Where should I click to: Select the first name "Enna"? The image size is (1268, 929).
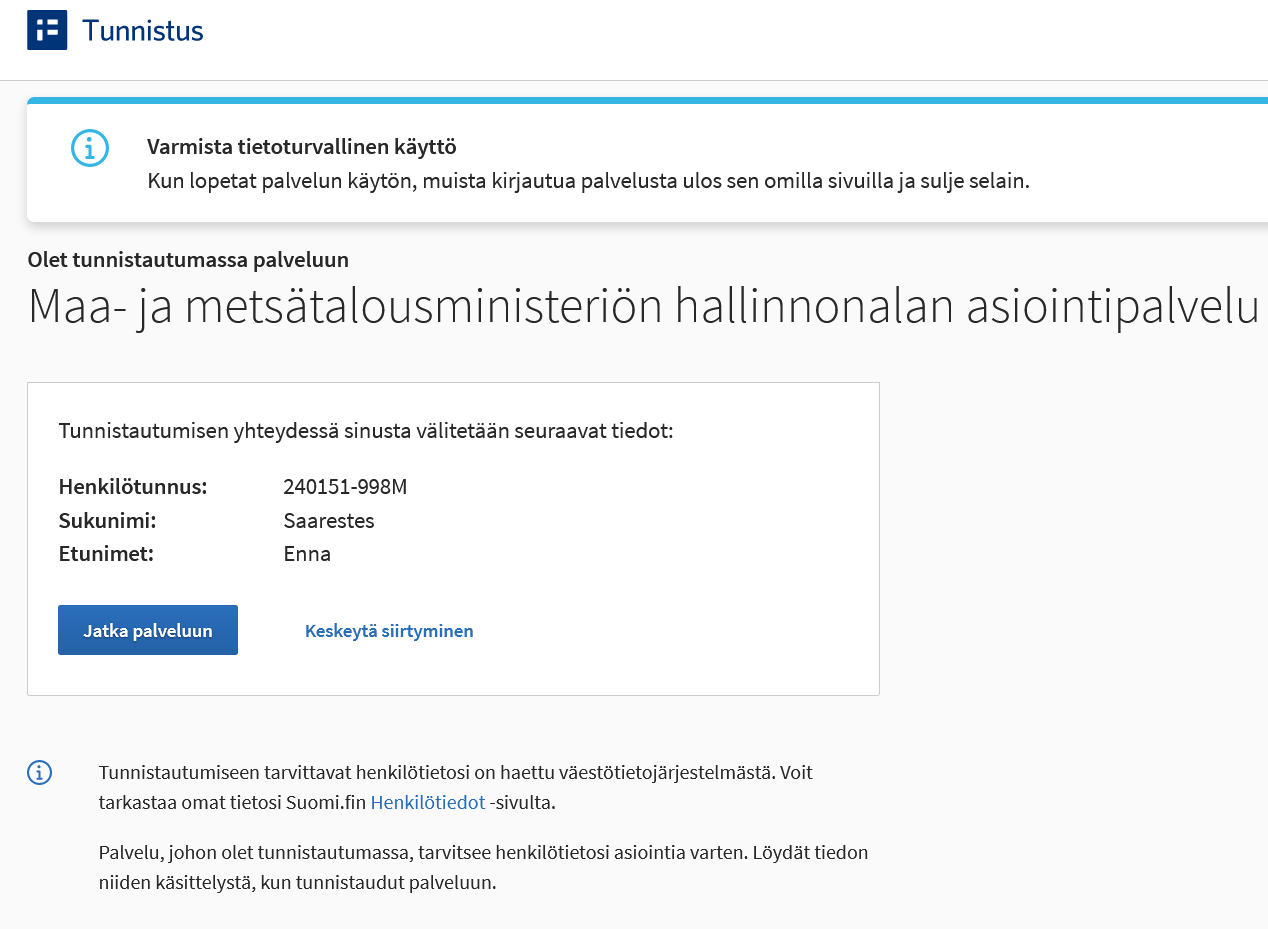point(307,553)
